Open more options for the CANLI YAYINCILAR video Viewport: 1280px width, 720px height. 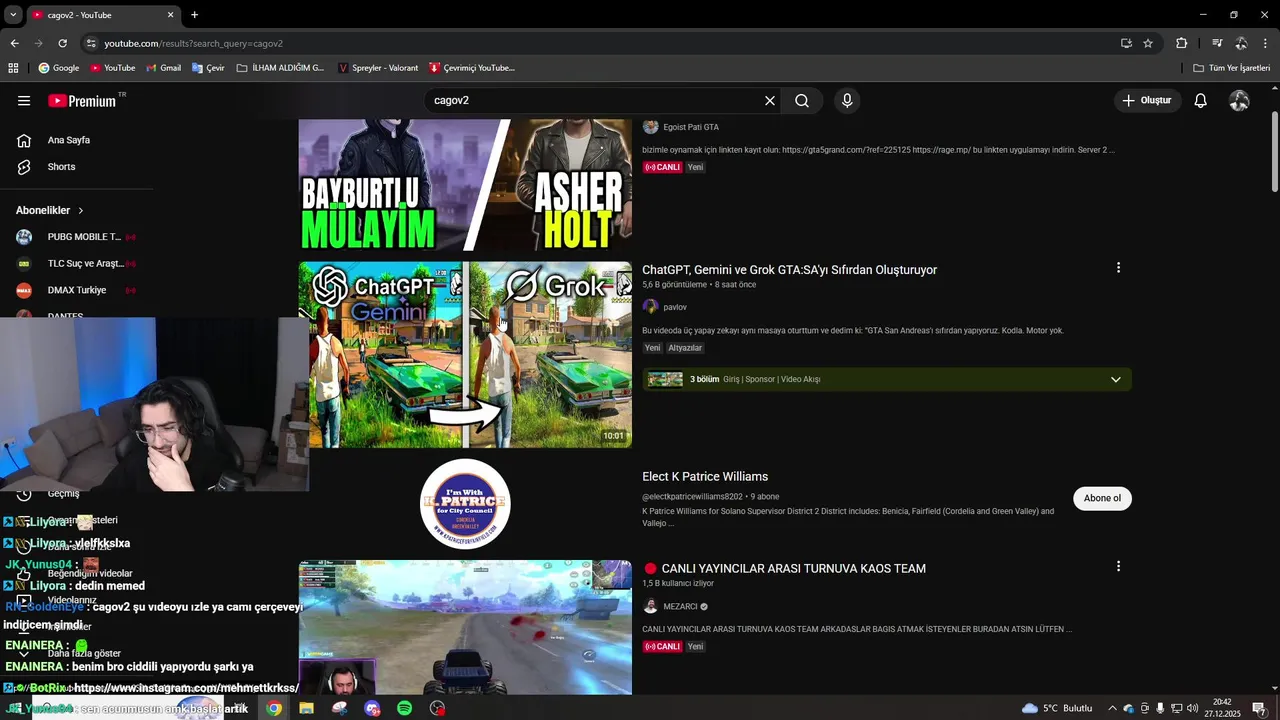point(1118,566)
